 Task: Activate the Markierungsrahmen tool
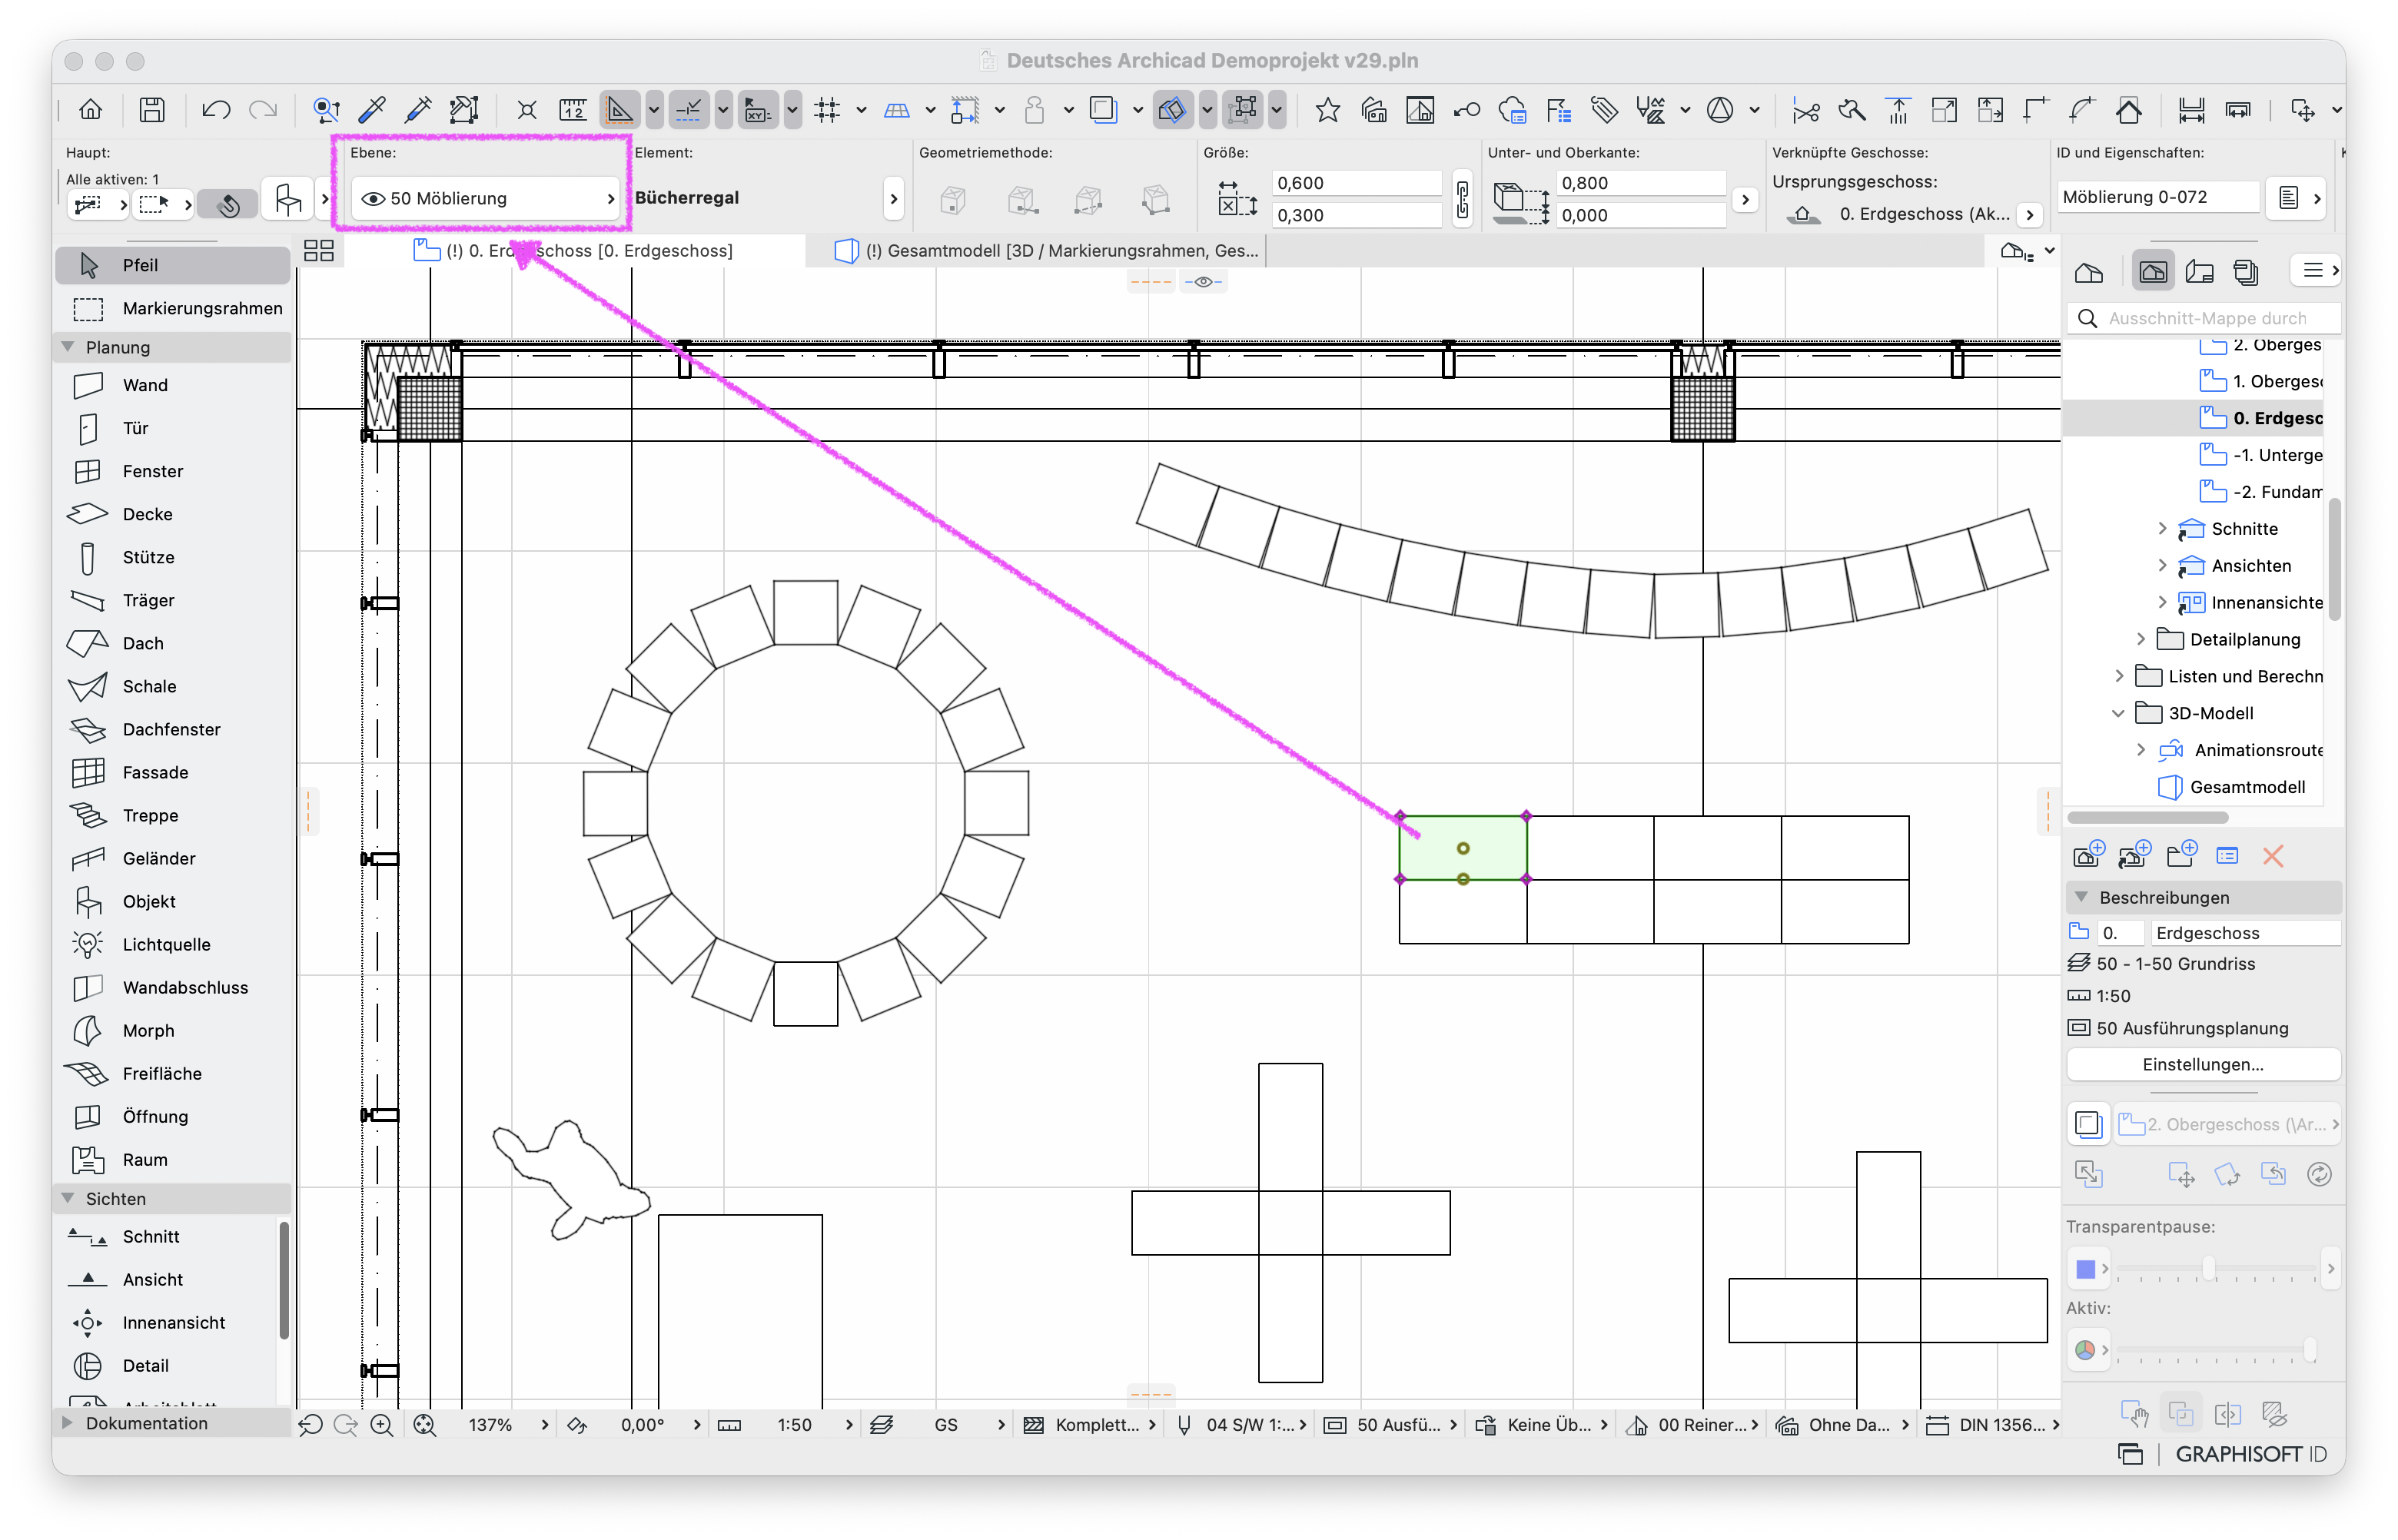(172, 308)
